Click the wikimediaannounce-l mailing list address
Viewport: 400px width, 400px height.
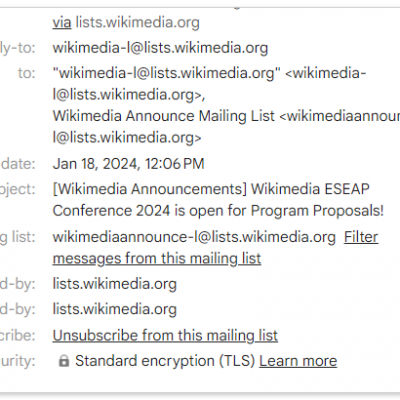[194, 237]
